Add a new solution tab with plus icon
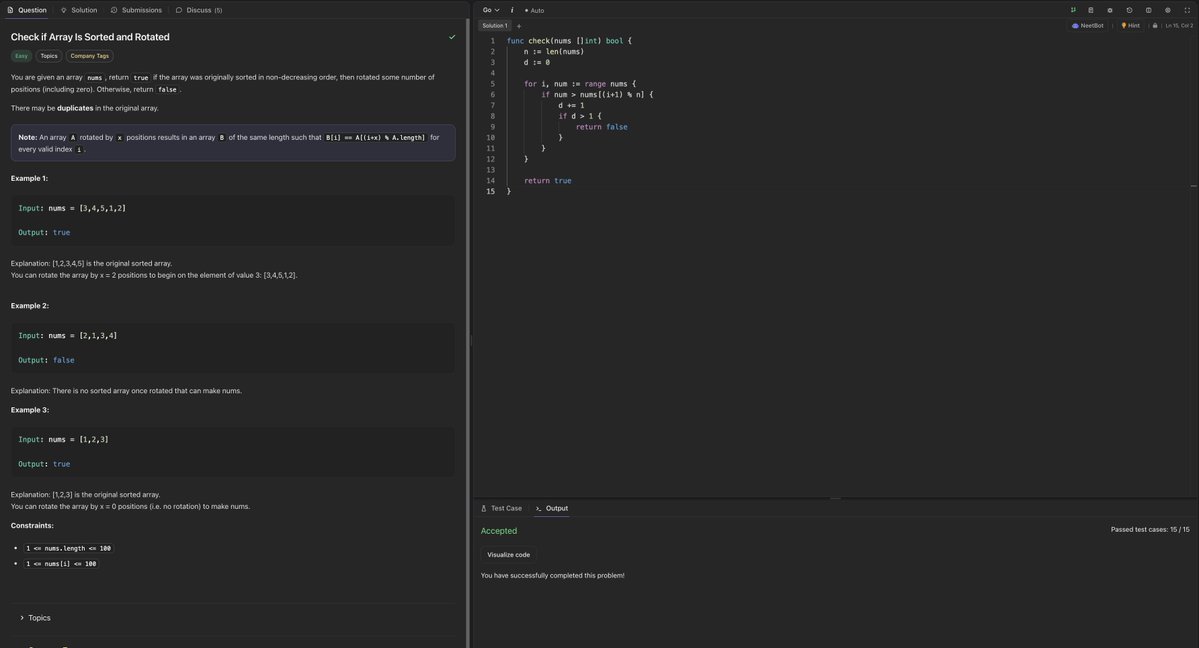Image resolution: width=1199 pixels, height=648 pixels. point(518,26)
